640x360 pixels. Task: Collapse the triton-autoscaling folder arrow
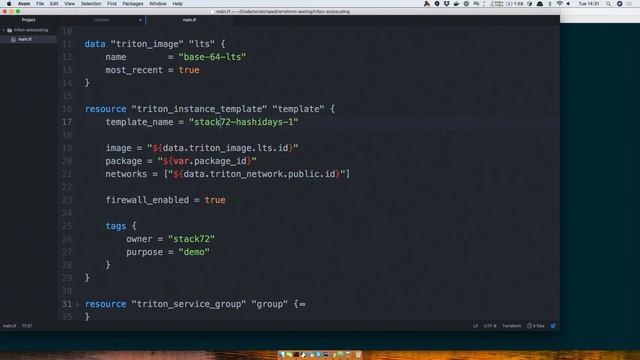coord(4,30)
